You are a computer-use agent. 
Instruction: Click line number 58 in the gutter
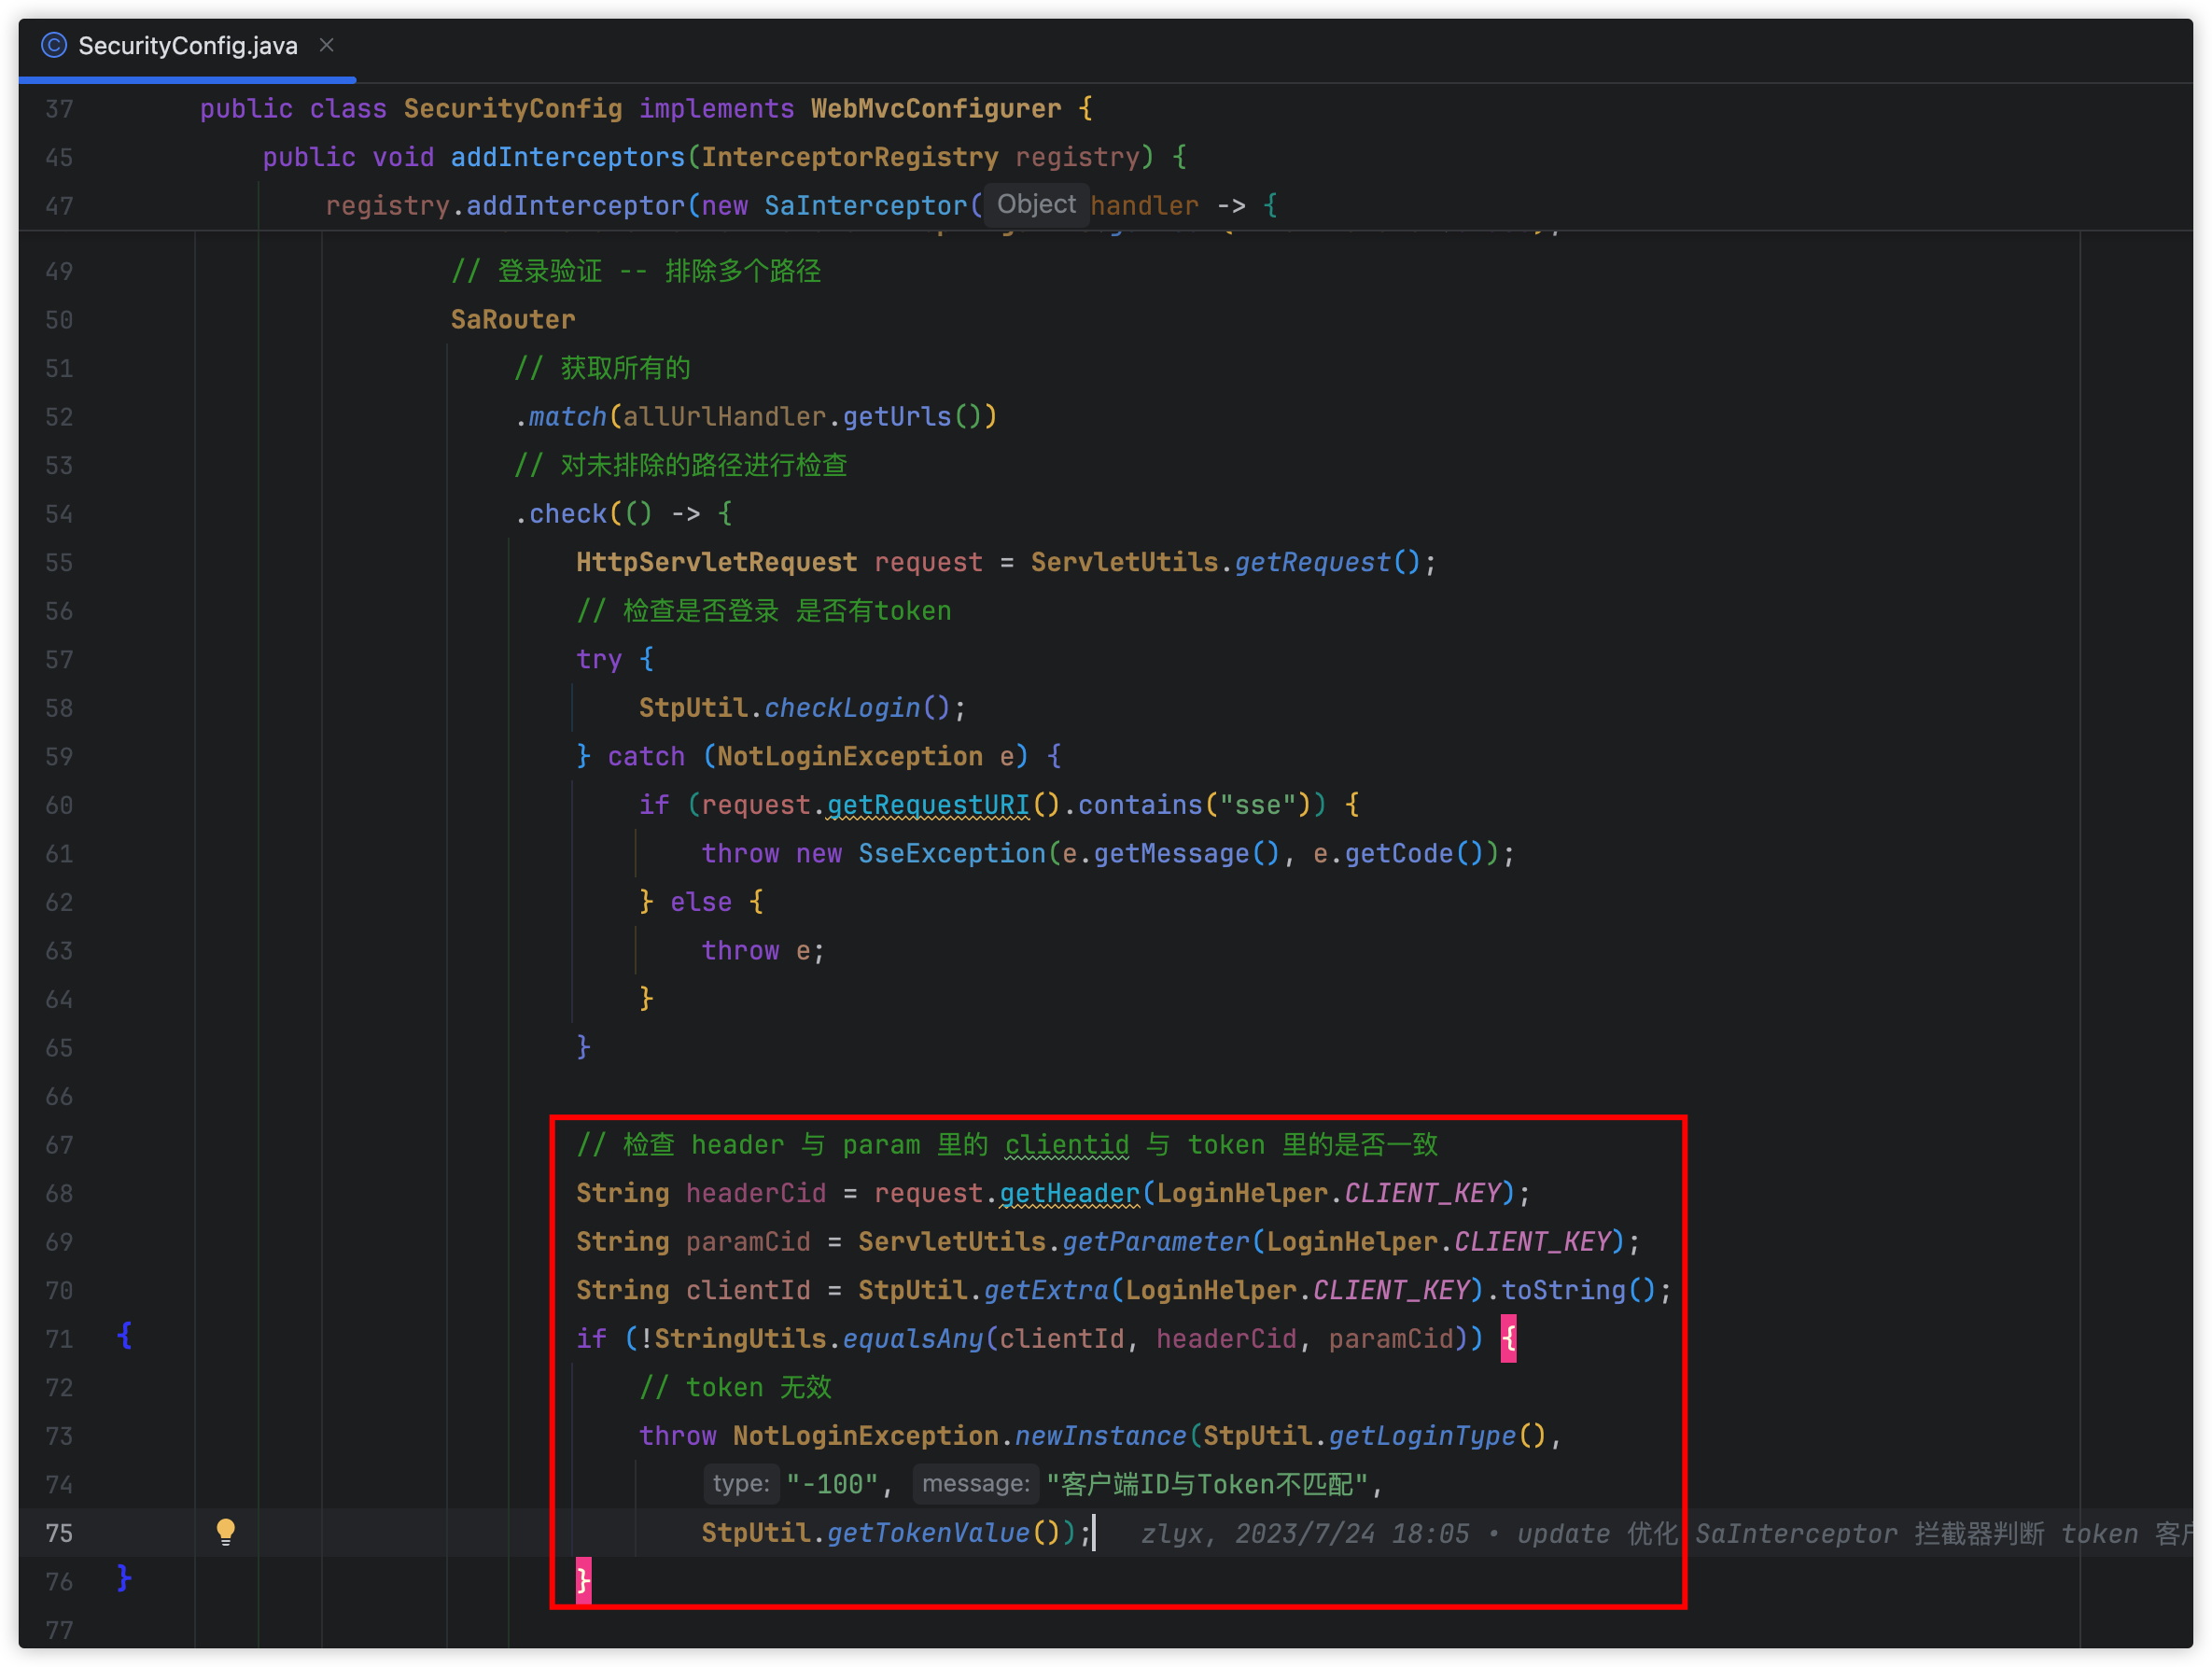59,708
